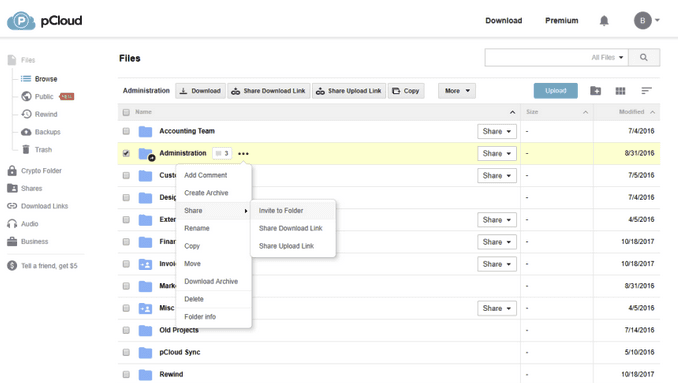Click the search magnifier icon
The width and height of the screenshot is (678, 383).
pos(644,57)
